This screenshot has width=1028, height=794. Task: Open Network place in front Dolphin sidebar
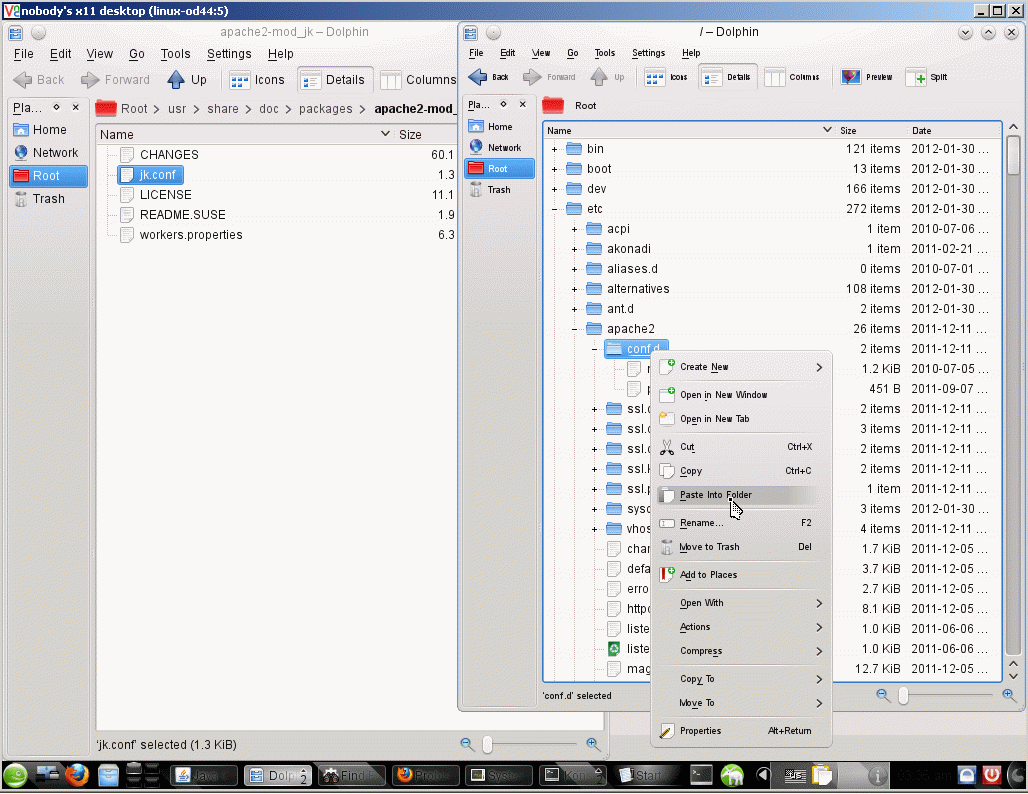499,148
